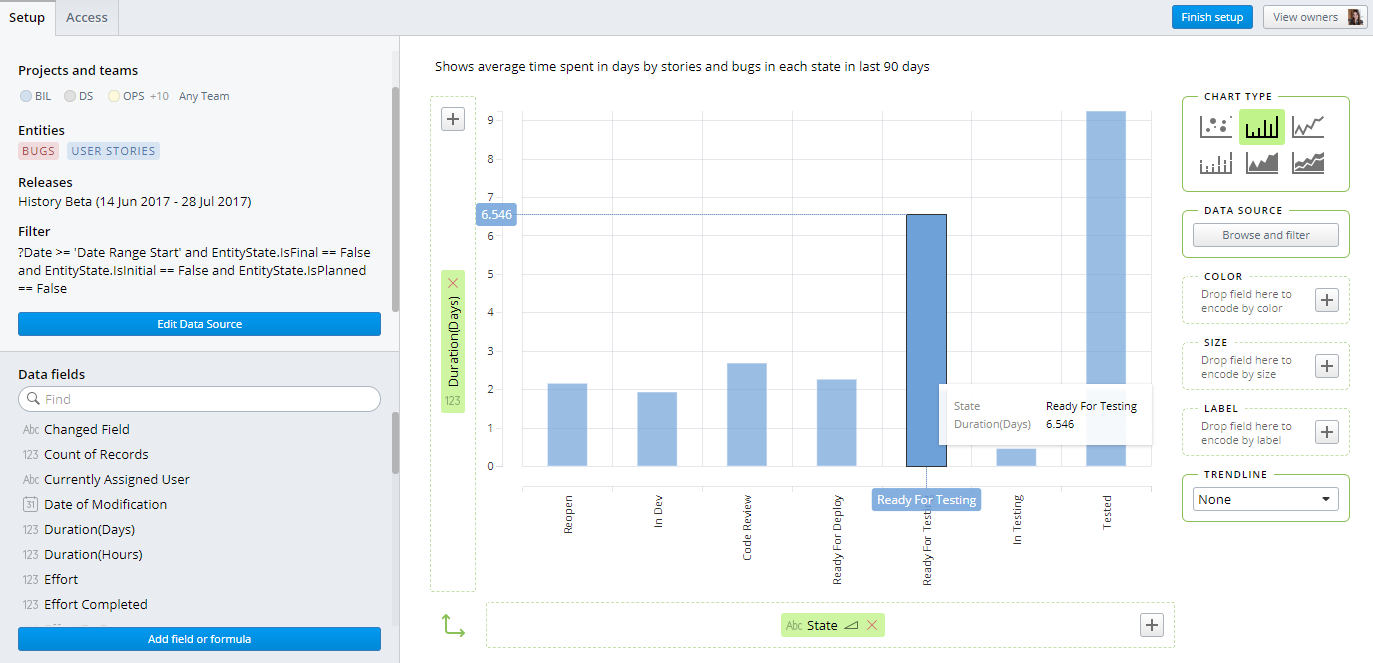Image resolution: width=1373 pixels, height=663 pixels.
Task: Click the Finish setup button
Action: [1212, 16]
